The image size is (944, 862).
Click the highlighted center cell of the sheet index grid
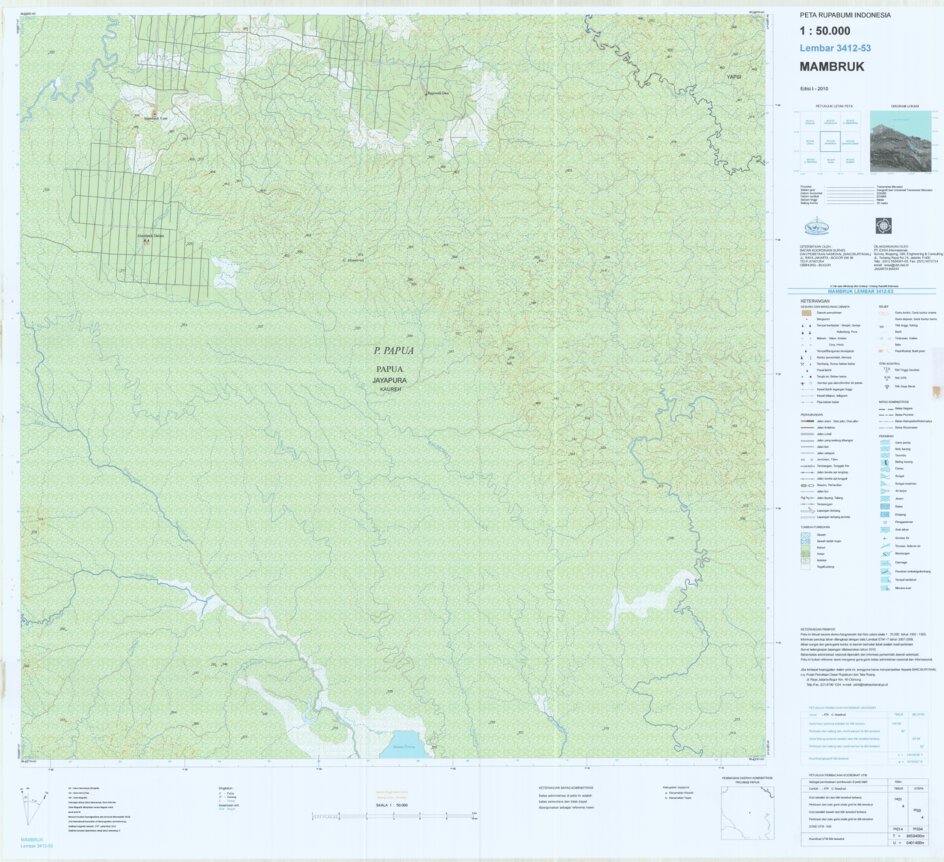click(x=830, y=143)
